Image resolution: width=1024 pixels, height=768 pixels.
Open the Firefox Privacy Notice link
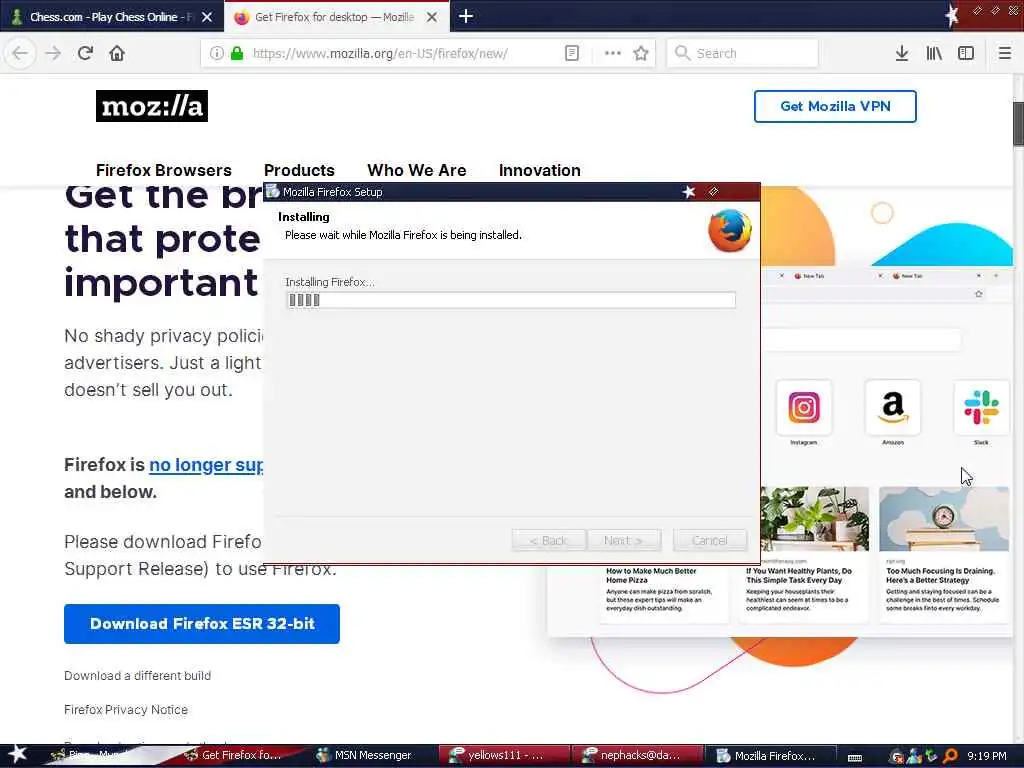[125, 710]
